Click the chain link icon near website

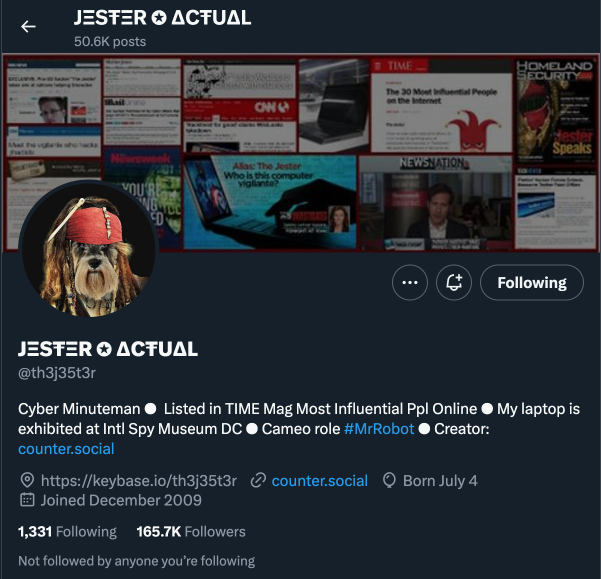(x=258, y=481)
